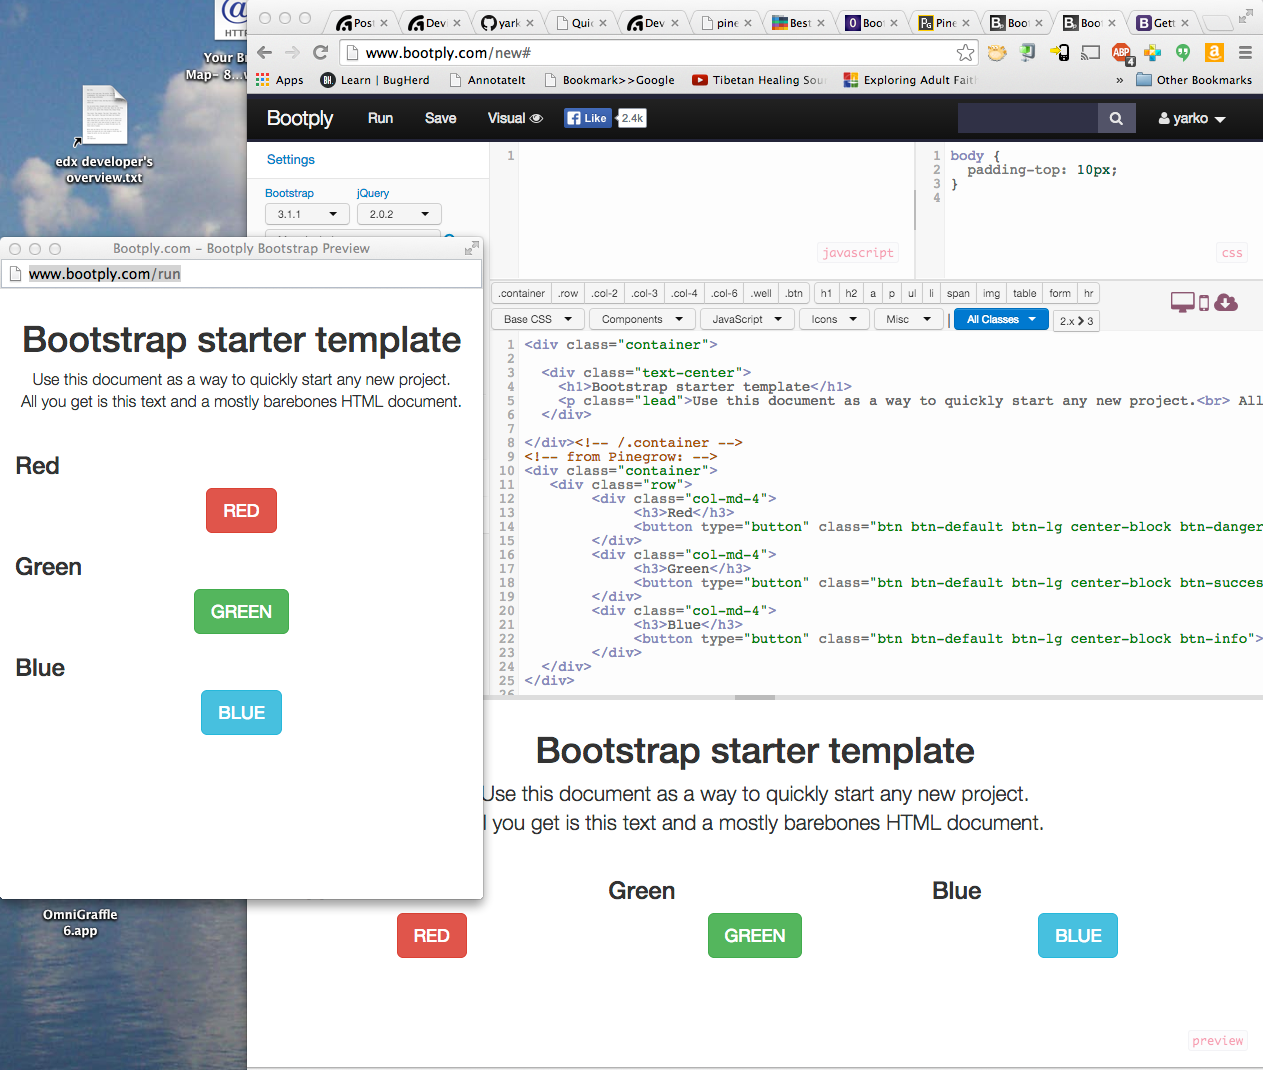Image resolution: width=1263 pixels, height=1070 pixels.
Task: Expand the Base CSS dropdown
Action: [537, 319]
